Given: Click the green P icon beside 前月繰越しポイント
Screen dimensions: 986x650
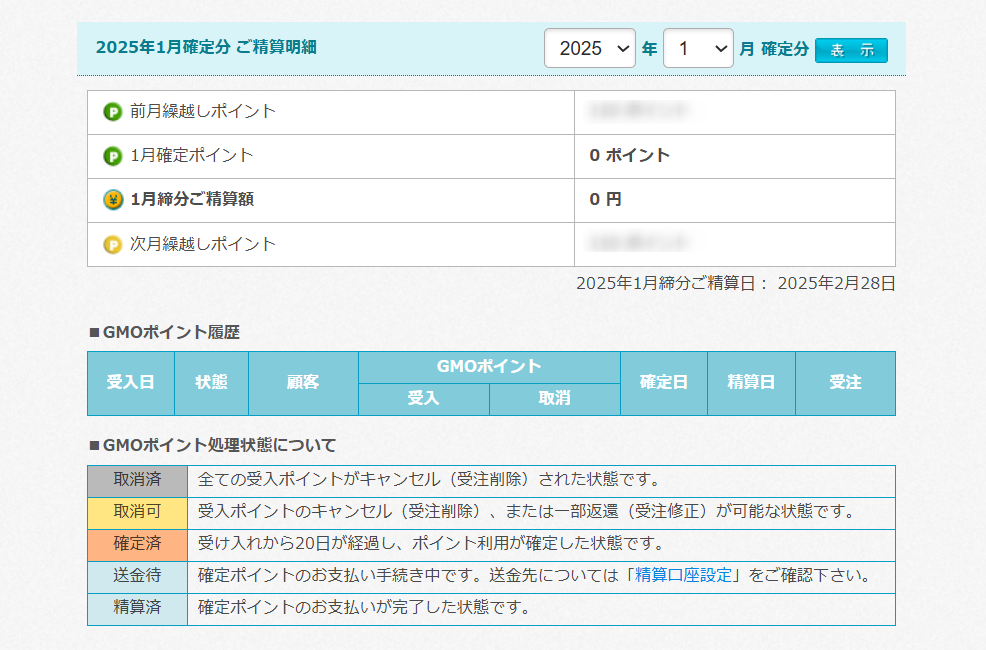Looking at the screenshot, I should [x=113, y=111].
